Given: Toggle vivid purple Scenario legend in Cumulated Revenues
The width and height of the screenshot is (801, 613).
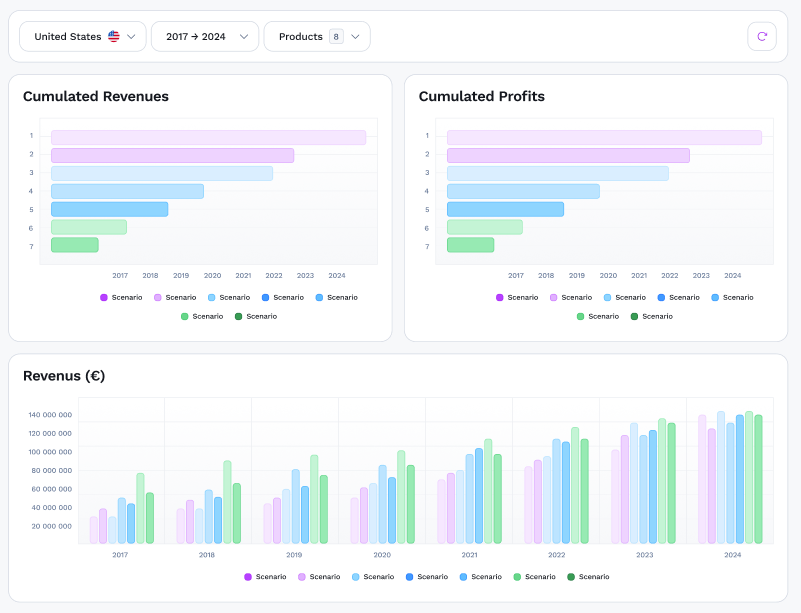Looking at the screenshot, I should pyautogui.click(x=121, y=297).
